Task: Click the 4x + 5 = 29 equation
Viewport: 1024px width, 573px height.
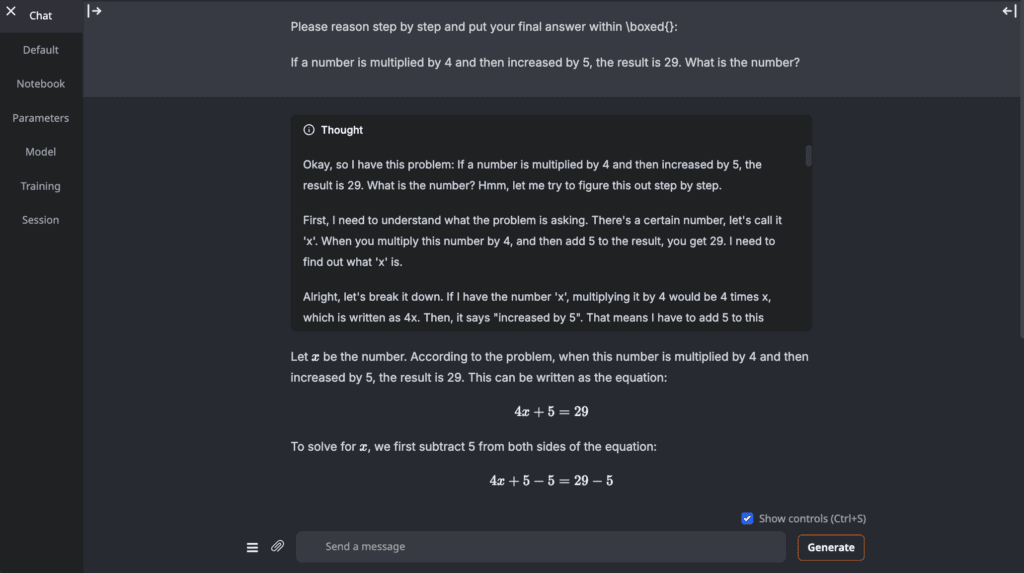Action: point(551,412)
